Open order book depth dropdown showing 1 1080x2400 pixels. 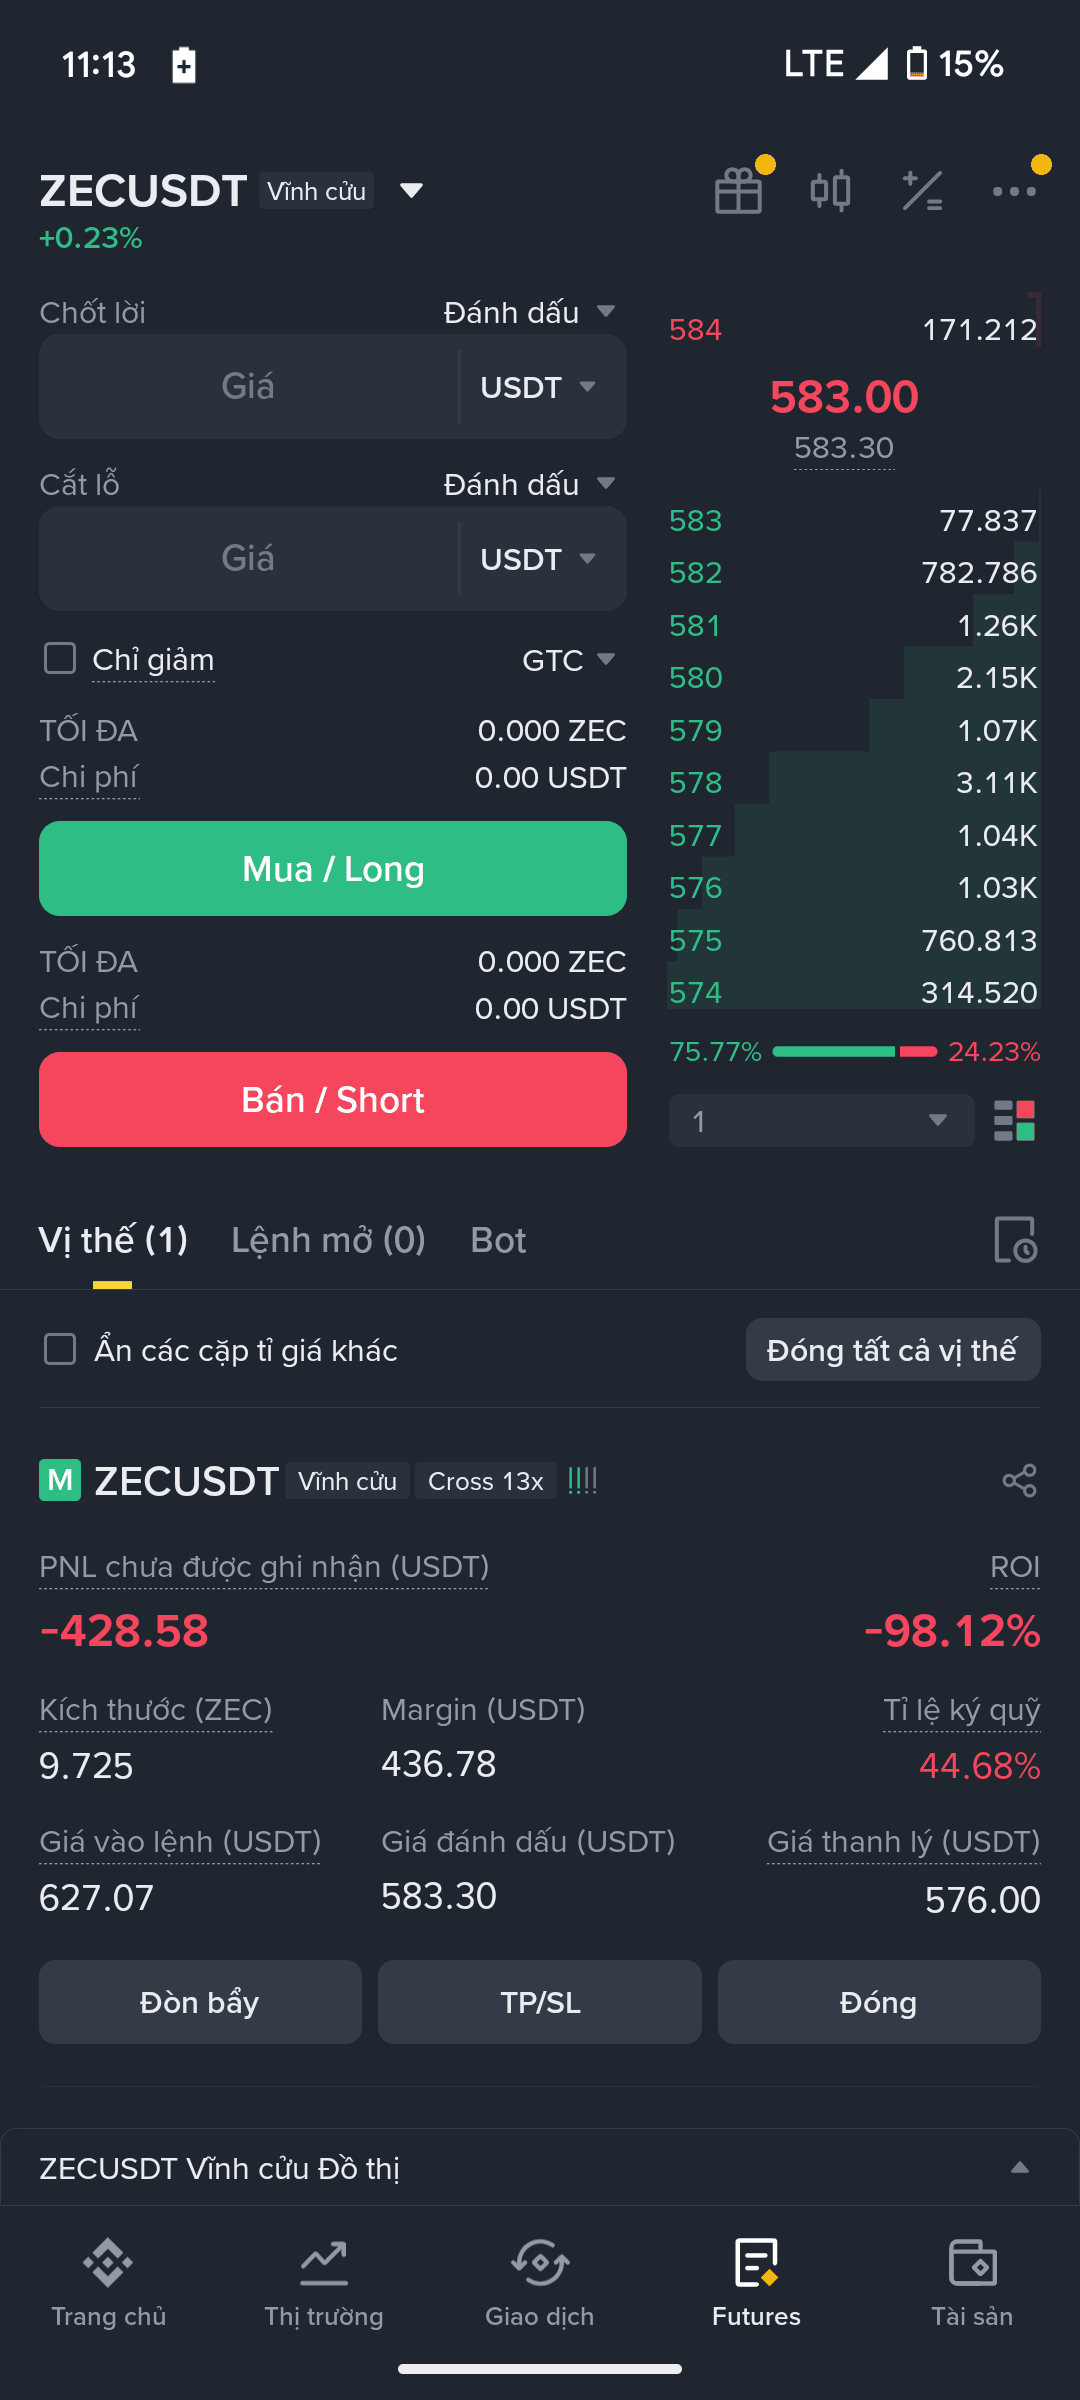point(821,1121)
